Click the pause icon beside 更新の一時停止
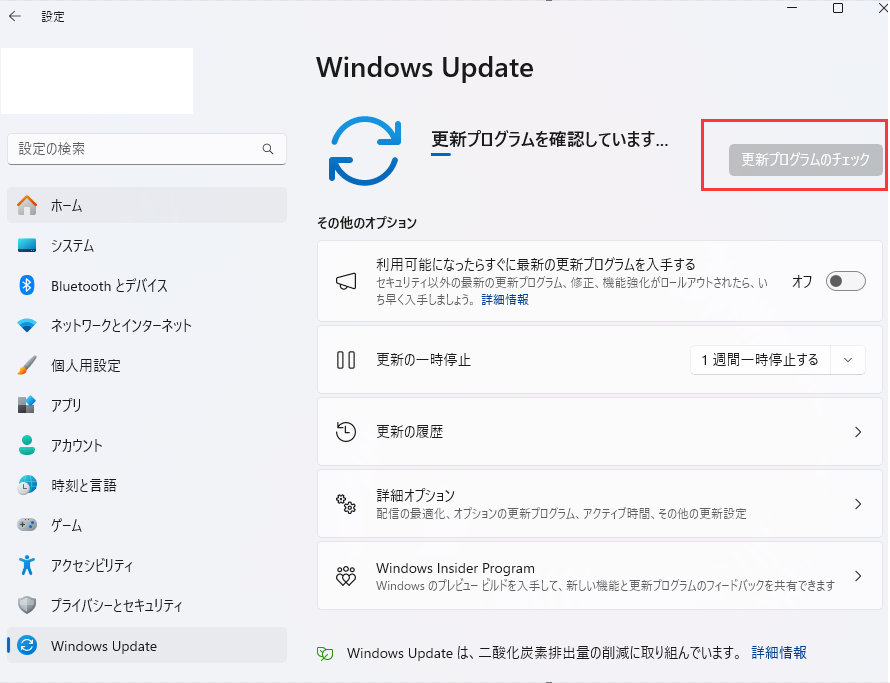This screenshot has height=683, width=890. (x=346, y=360)
